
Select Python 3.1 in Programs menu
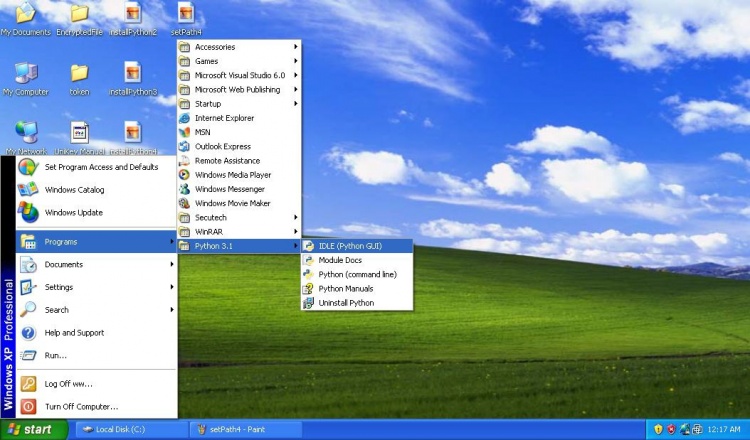[x=239, y=246]
